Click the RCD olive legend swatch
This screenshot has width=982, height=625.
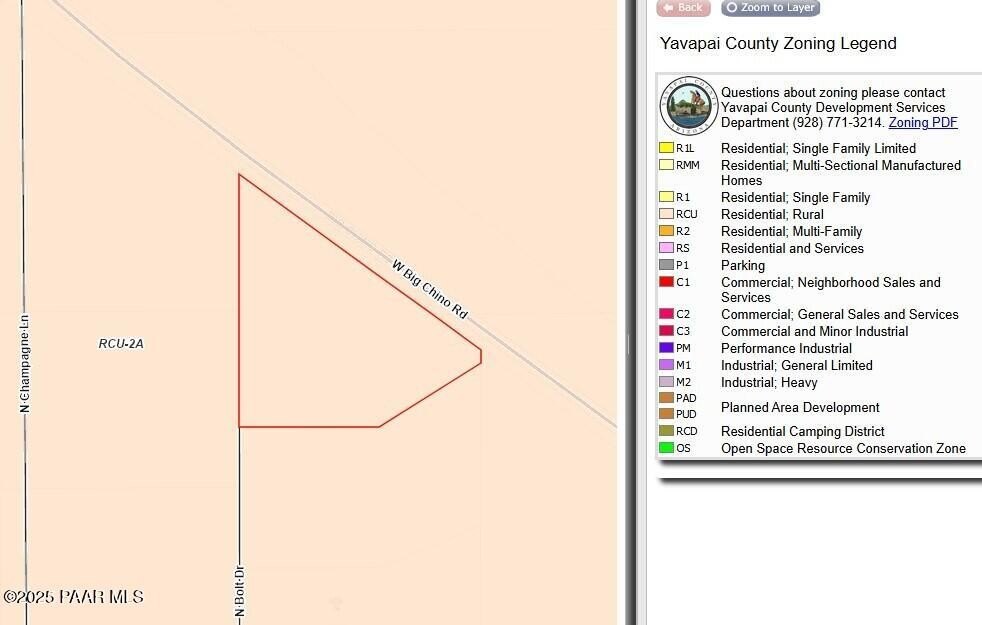click(x=666, y=431)
